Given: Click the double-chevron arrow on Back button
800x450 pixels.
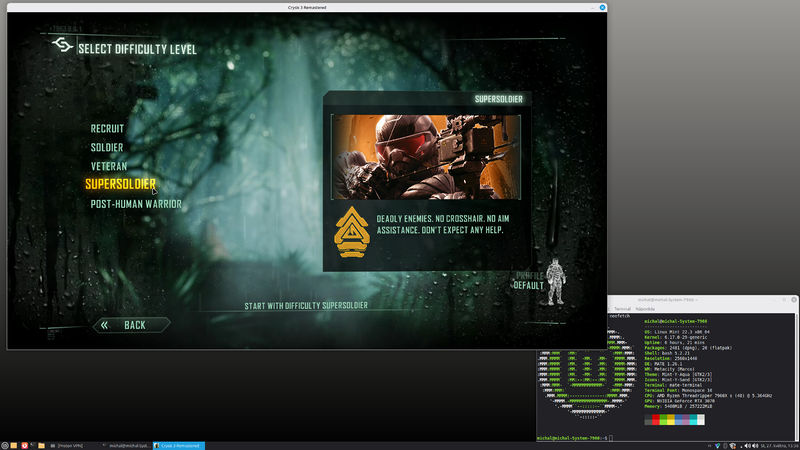Looking at the screenshot, I should pyautogui.click(x=104, y=325).
